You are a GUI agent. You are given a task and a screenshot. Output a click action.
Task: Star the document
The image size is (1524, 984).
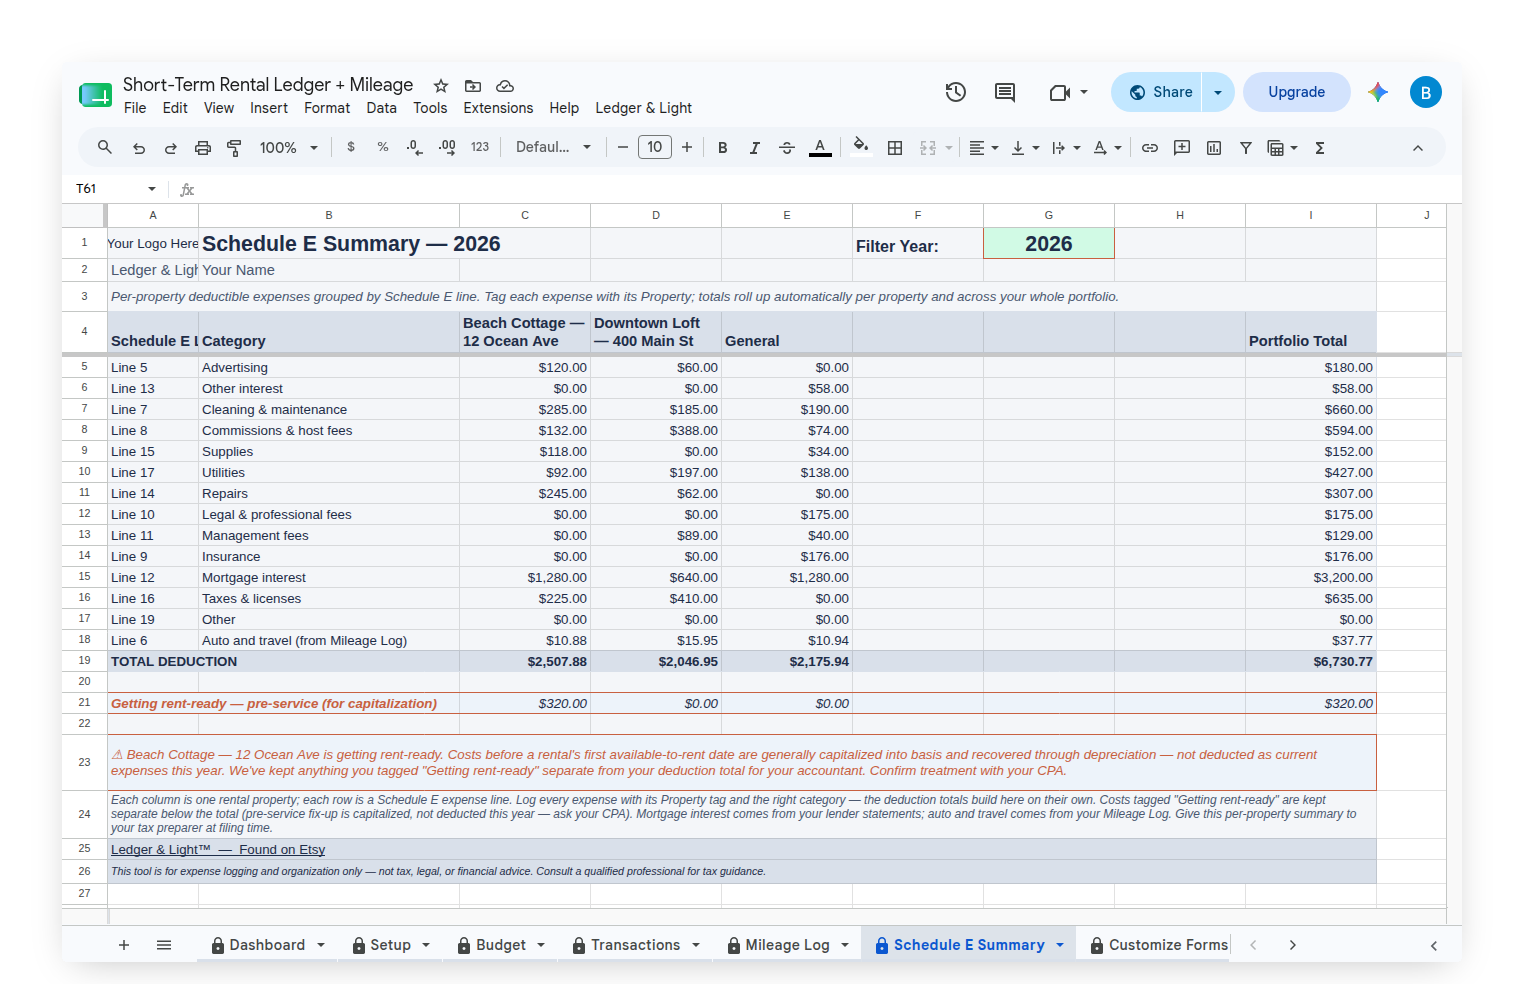coord(441,86)
